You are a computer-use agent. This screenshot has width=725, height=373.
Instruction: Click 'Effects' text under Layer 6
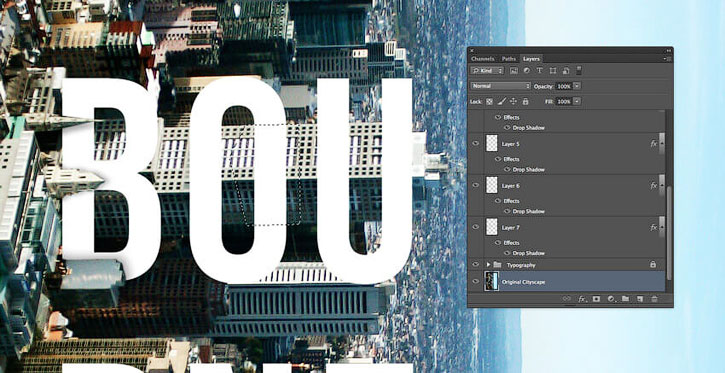point(511,201)
